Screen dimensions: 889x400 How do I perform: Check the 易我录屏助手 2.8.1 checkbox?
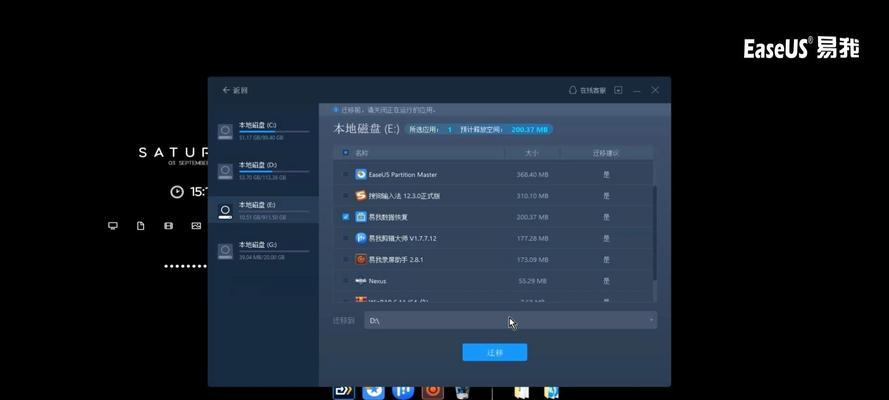[x=346, y=259]
